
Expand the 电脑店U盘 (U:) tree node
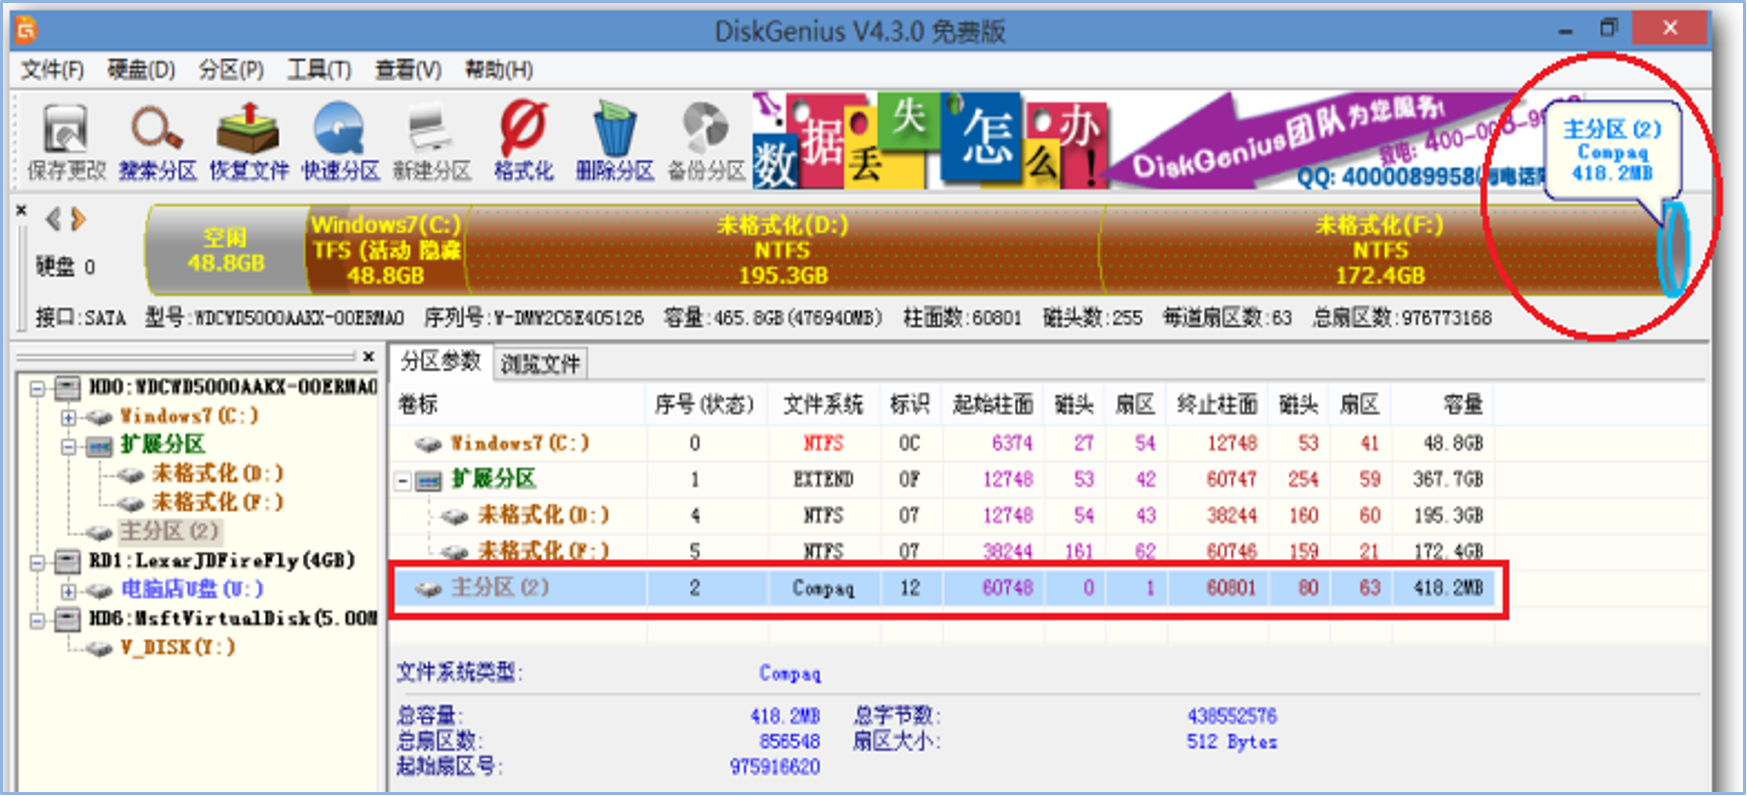coord(68,591)
